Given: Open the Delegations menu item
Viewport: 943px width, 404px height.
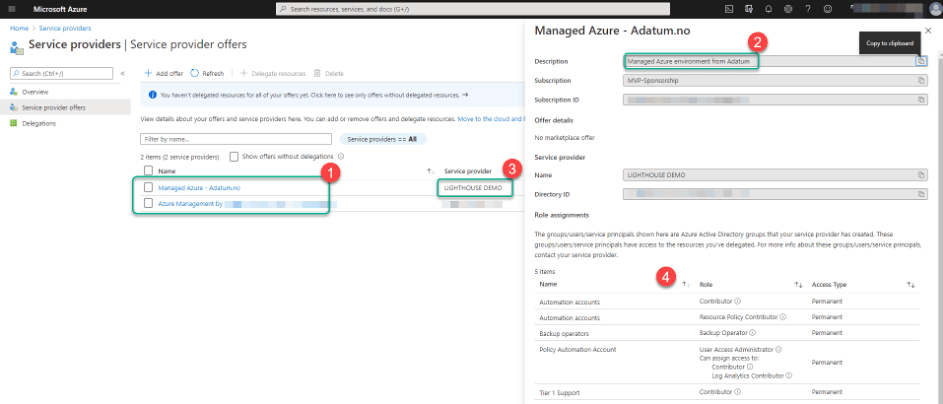Looking at the screenshot, I should point(38,123).
